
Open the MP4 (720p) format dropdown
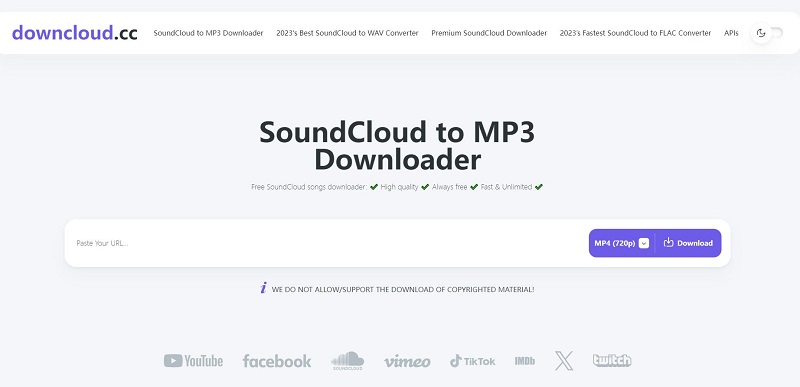[621, 243]
